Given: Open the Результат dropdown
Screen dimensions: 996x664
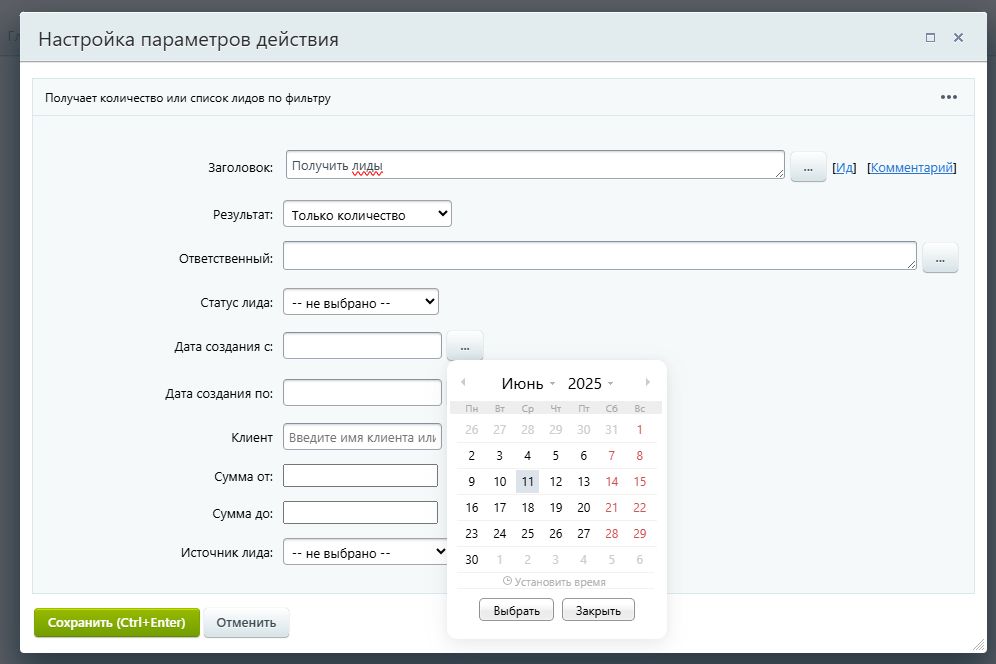Looking at the screenshot, I should 367,214.
